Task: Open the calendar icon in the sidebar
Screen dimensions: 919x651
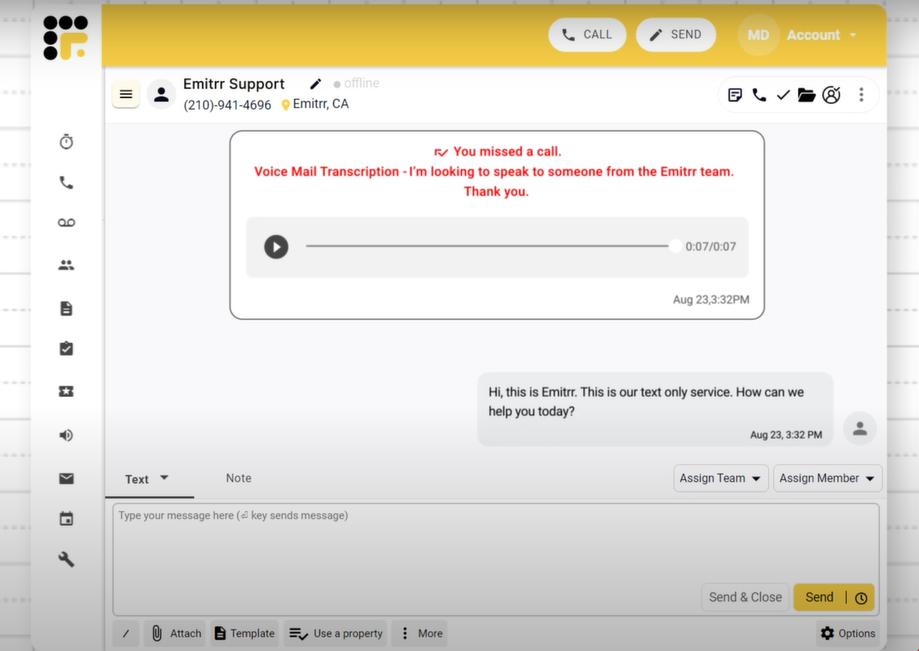Action: pyautogui.click(x=65, y=518)
